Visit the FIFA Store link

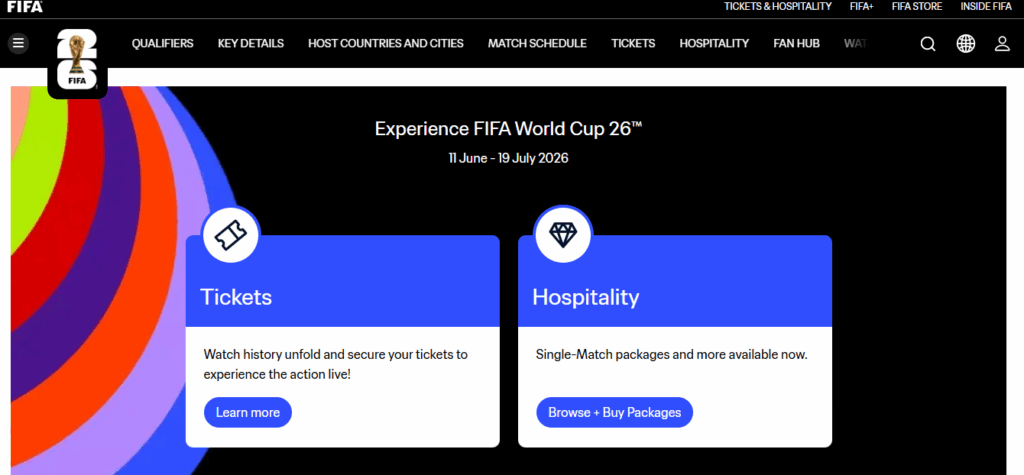918,6
